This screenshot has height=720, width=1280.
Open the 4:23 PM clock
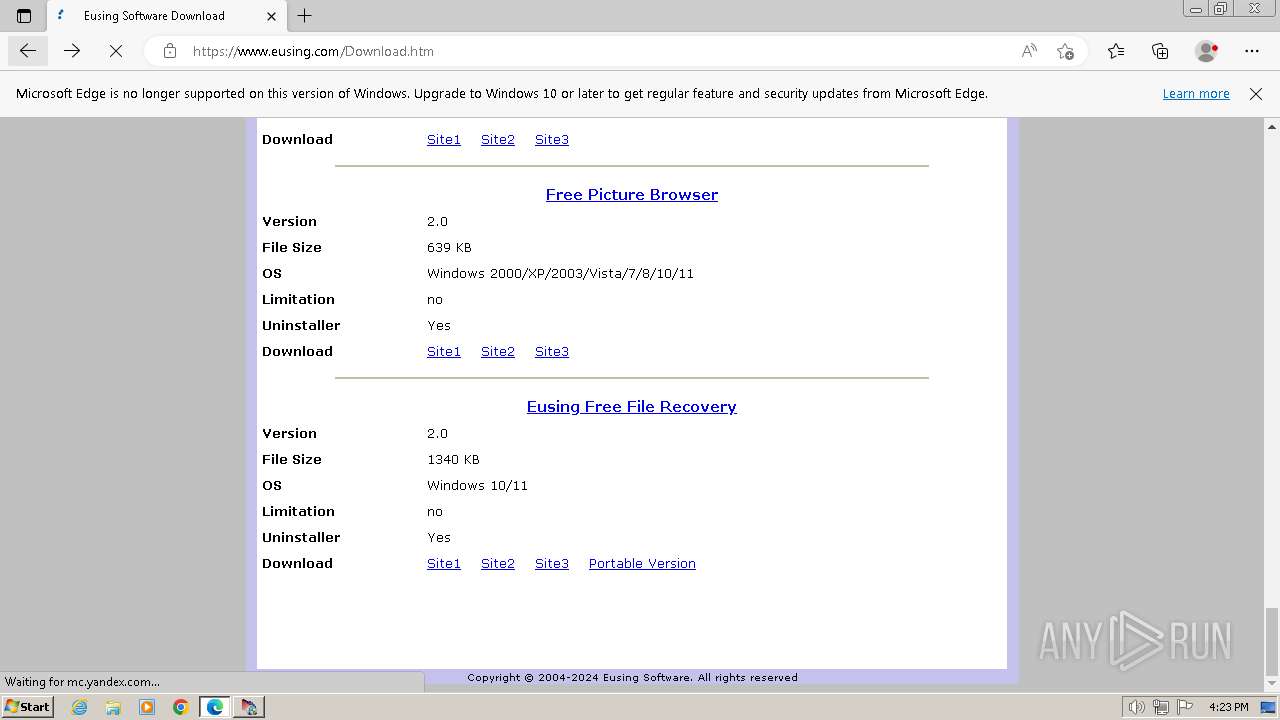tap(1229, 707)
